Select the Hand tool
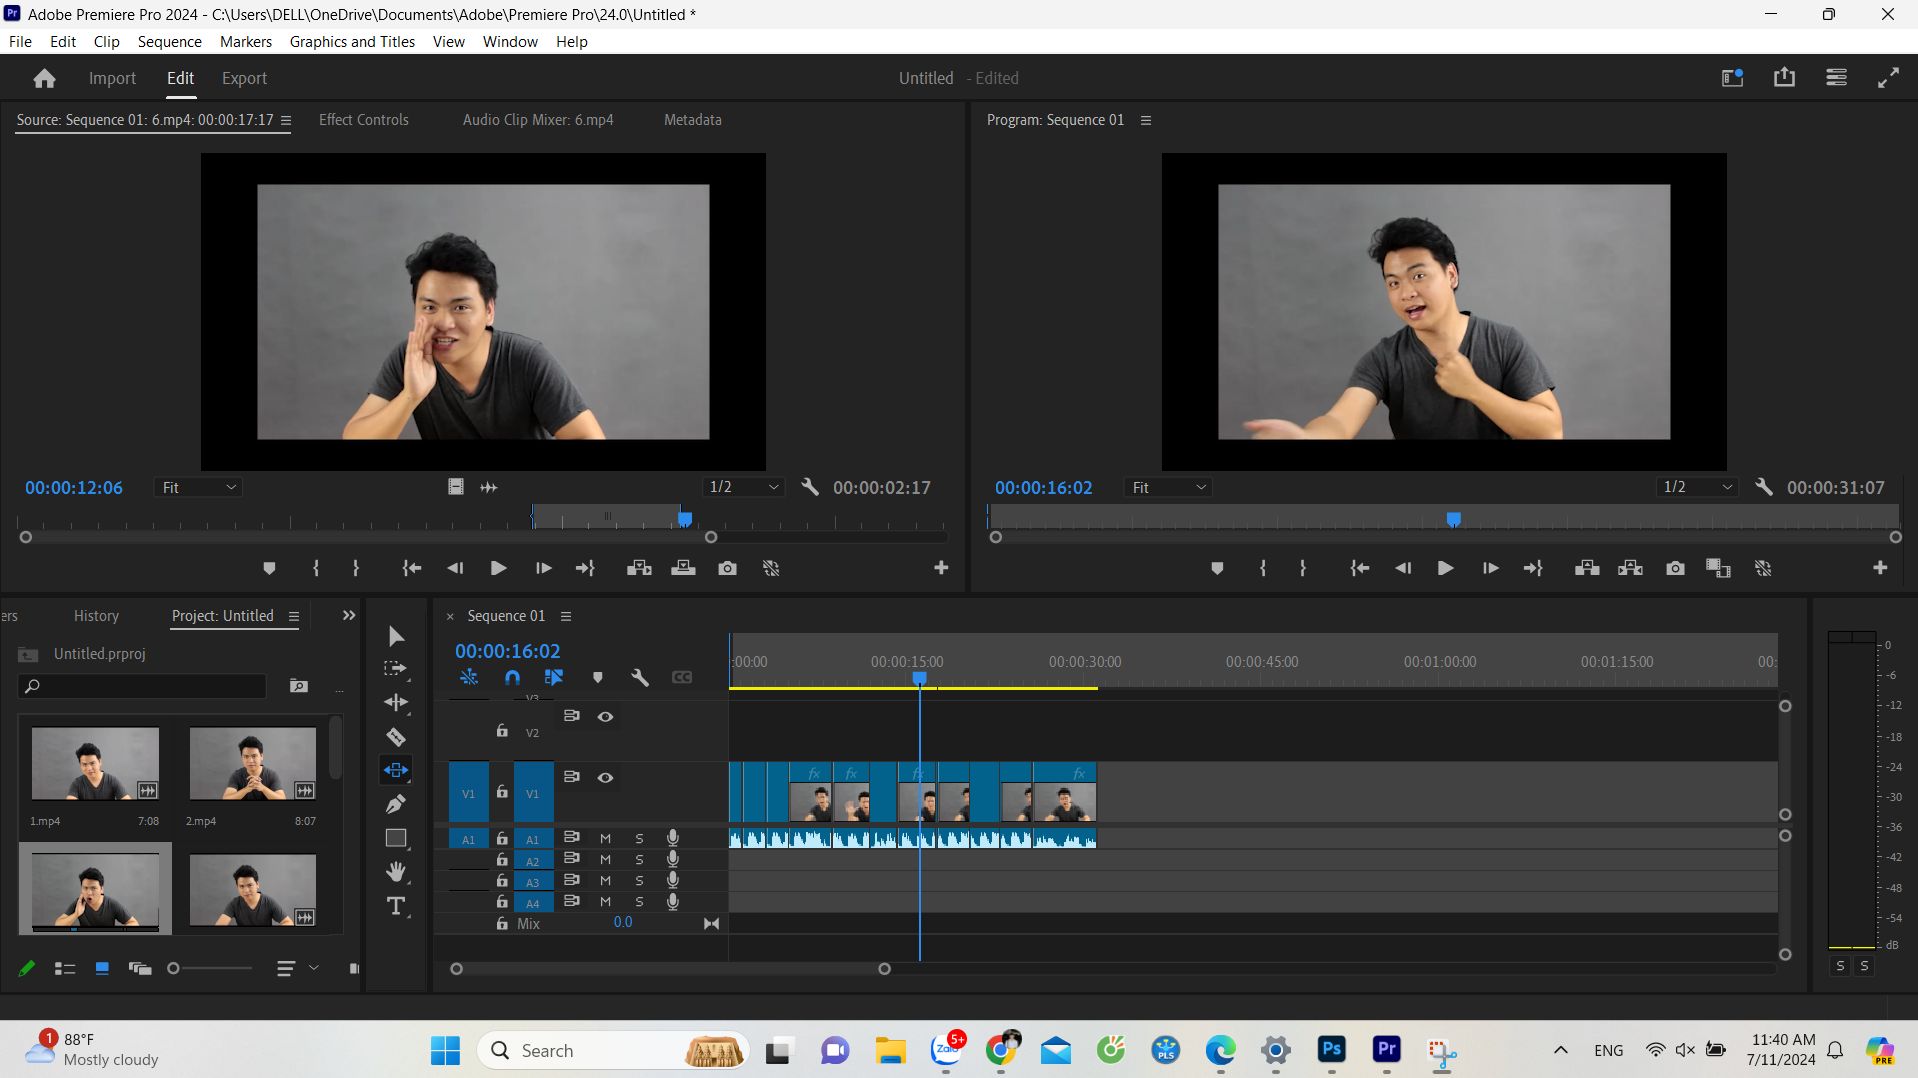 coord(396,872)
